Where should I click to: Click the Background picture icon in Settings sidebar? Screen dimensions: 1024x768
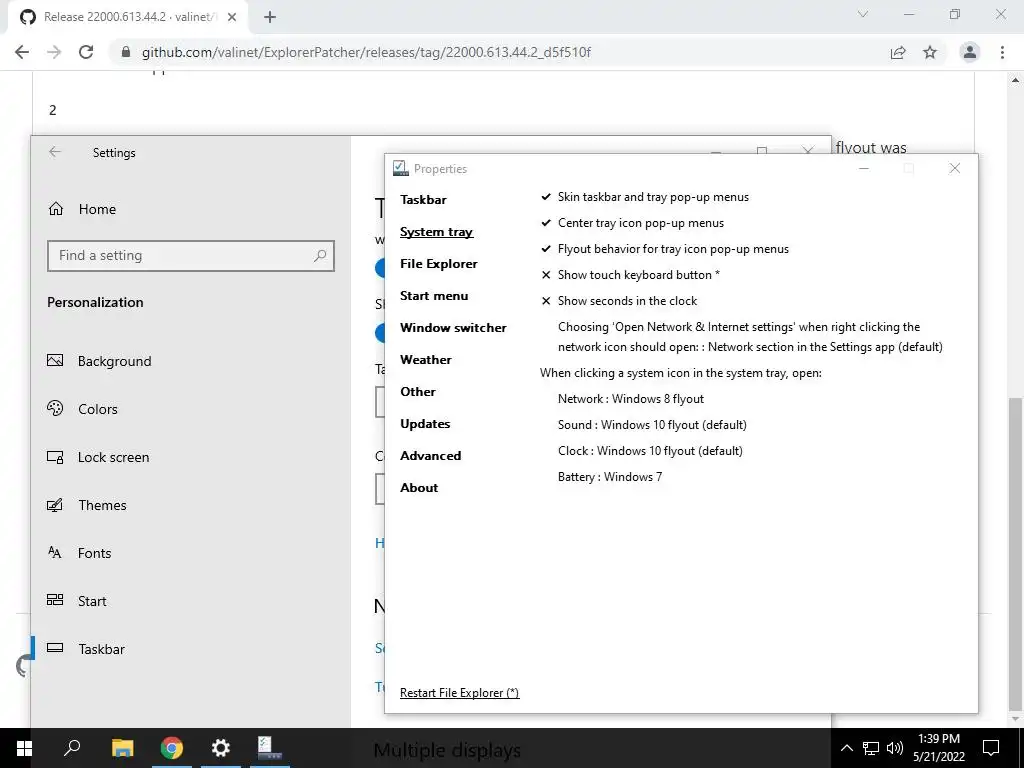tap(55, 360)
